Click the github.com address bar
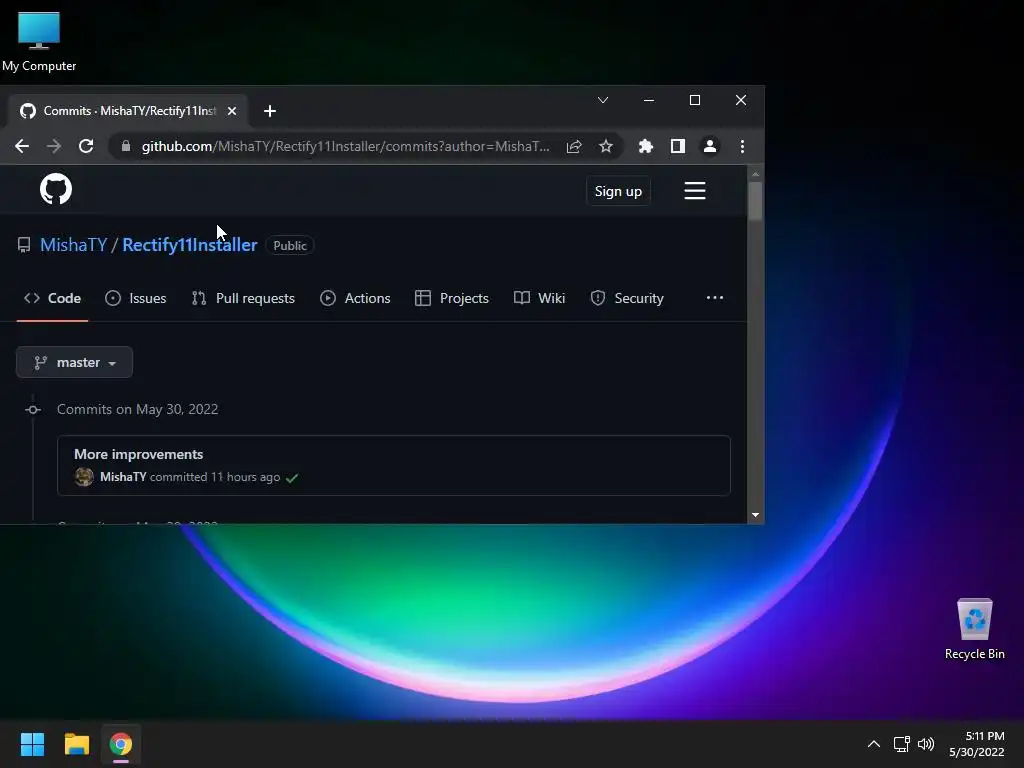Viewport: 1024px width, 768px height. (345, 146)
